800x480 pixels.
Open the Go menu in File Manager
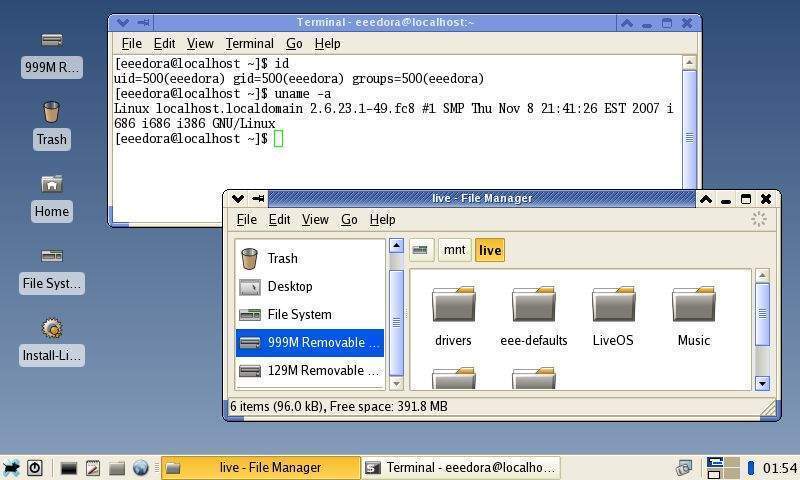click(x=349, y=219)
